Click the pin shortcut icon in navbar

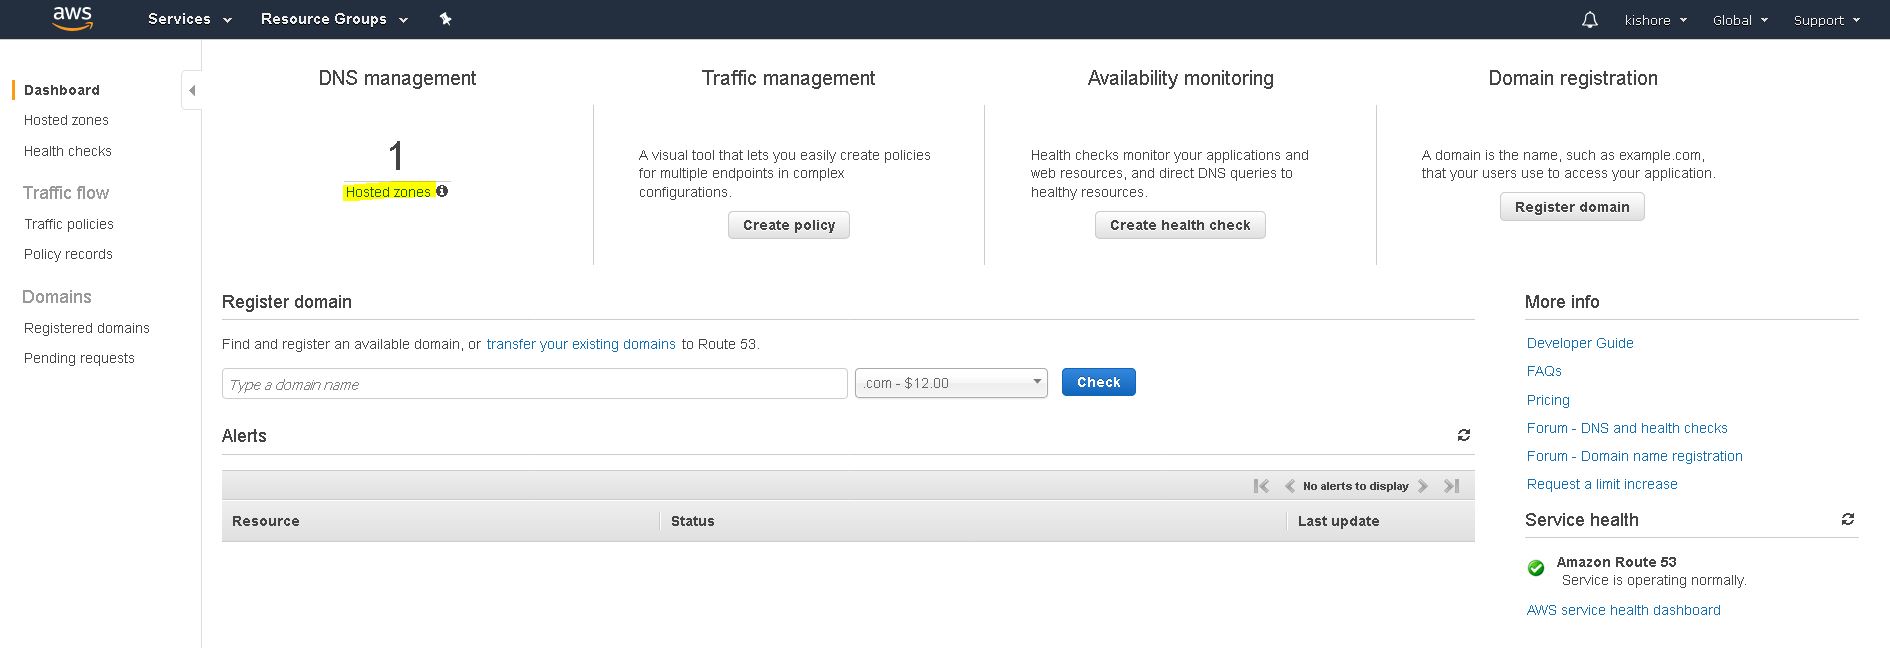446,19
